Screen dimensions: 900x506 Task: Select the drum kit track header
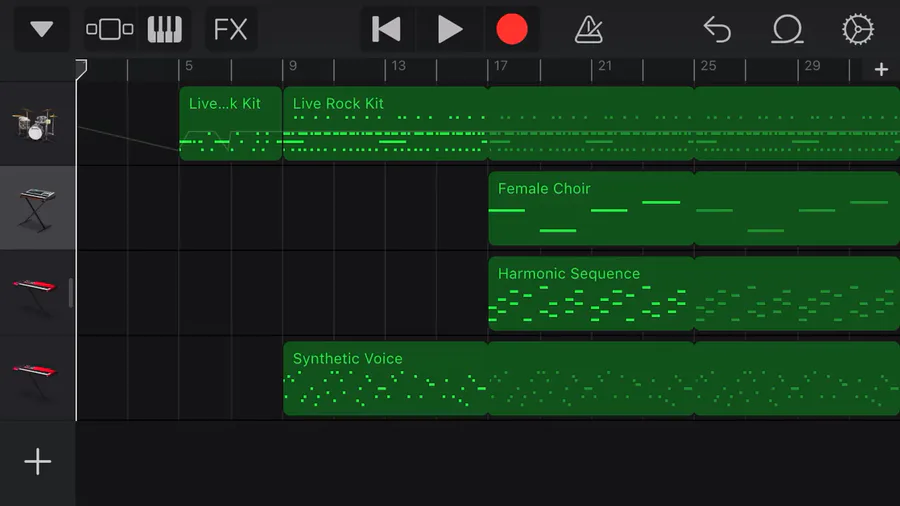click(37, 124)
